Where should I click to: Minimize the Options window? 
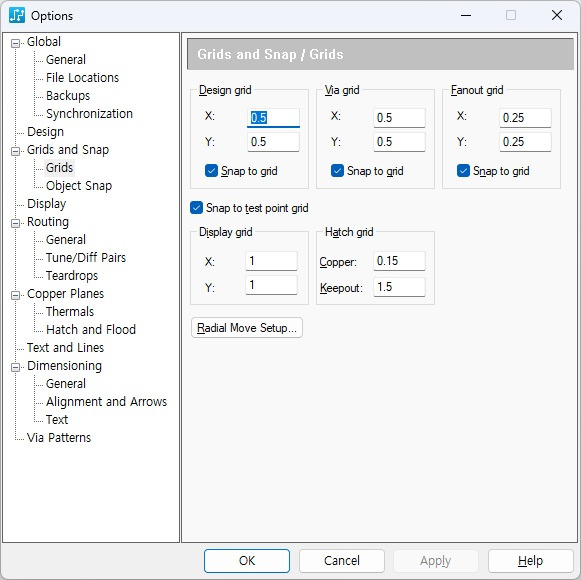466,15
